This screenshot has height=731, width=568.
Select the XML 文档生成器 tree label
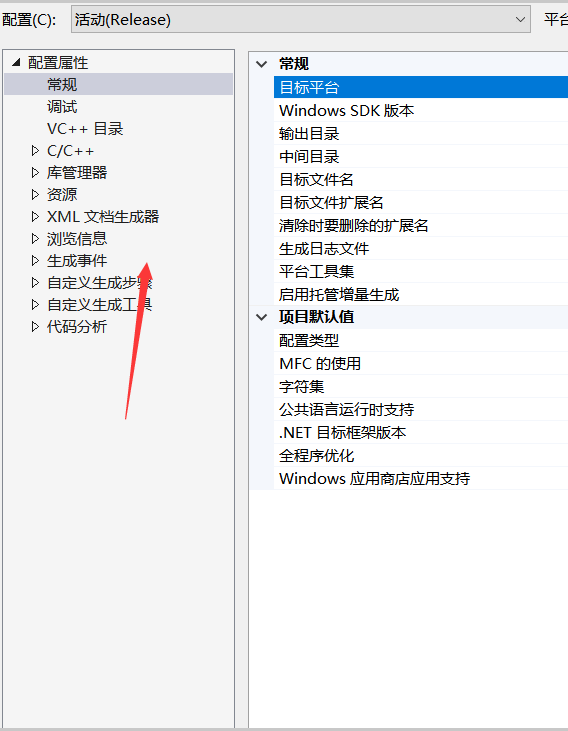coord(103,216)
